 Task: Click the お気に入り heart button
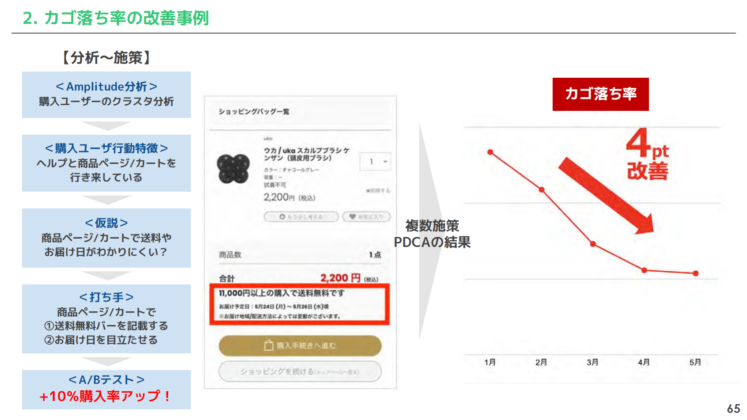pos(366,217)
